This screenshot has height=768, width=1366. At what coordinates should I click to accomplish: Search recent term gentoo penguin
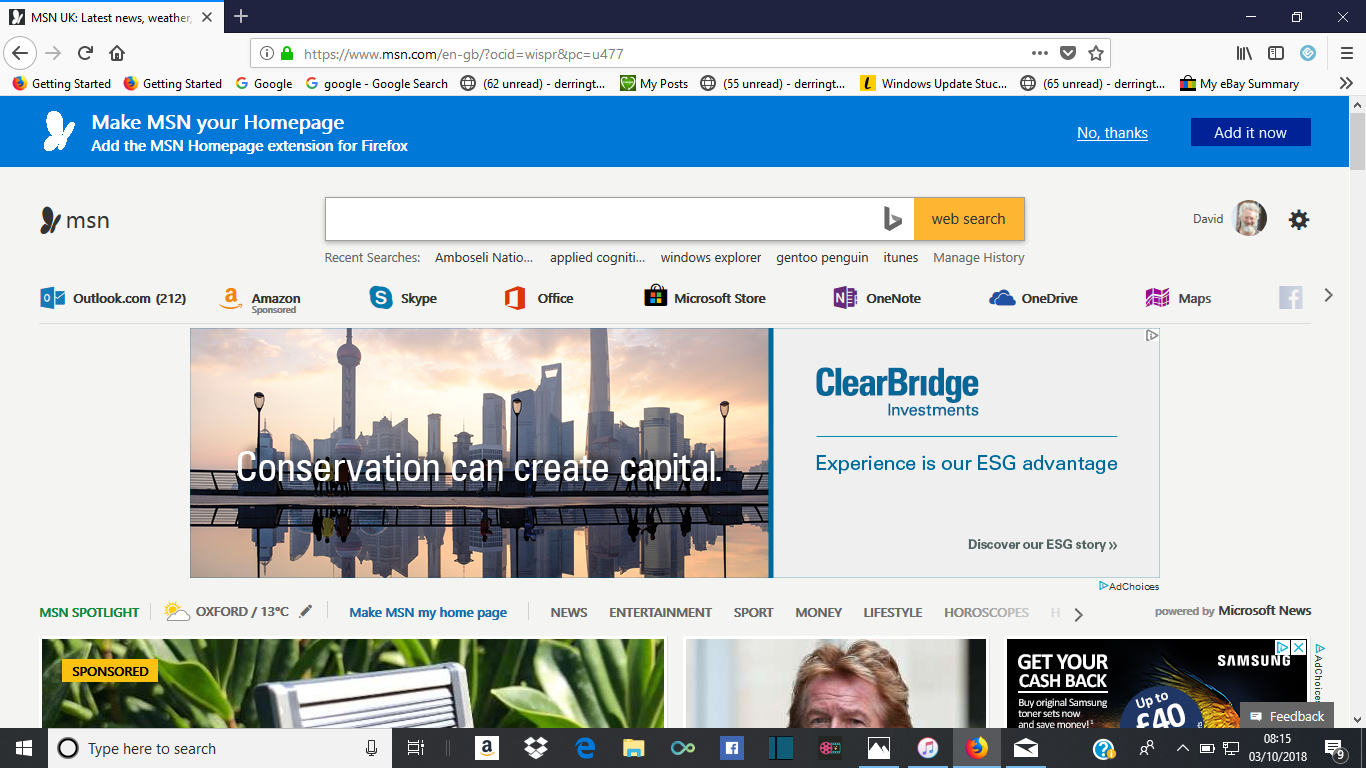point(822,257)
